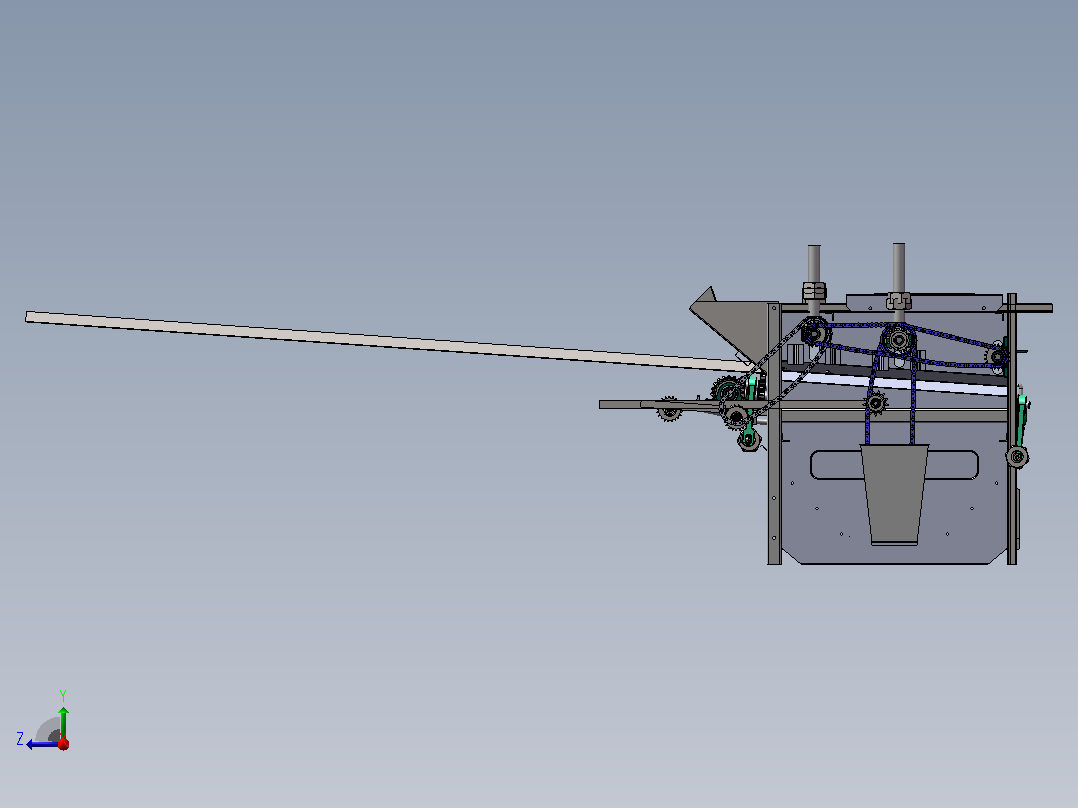Select the roller wheel below the right green lever
Screen dimensions: 1078x808
click(x=1017, y=457)
